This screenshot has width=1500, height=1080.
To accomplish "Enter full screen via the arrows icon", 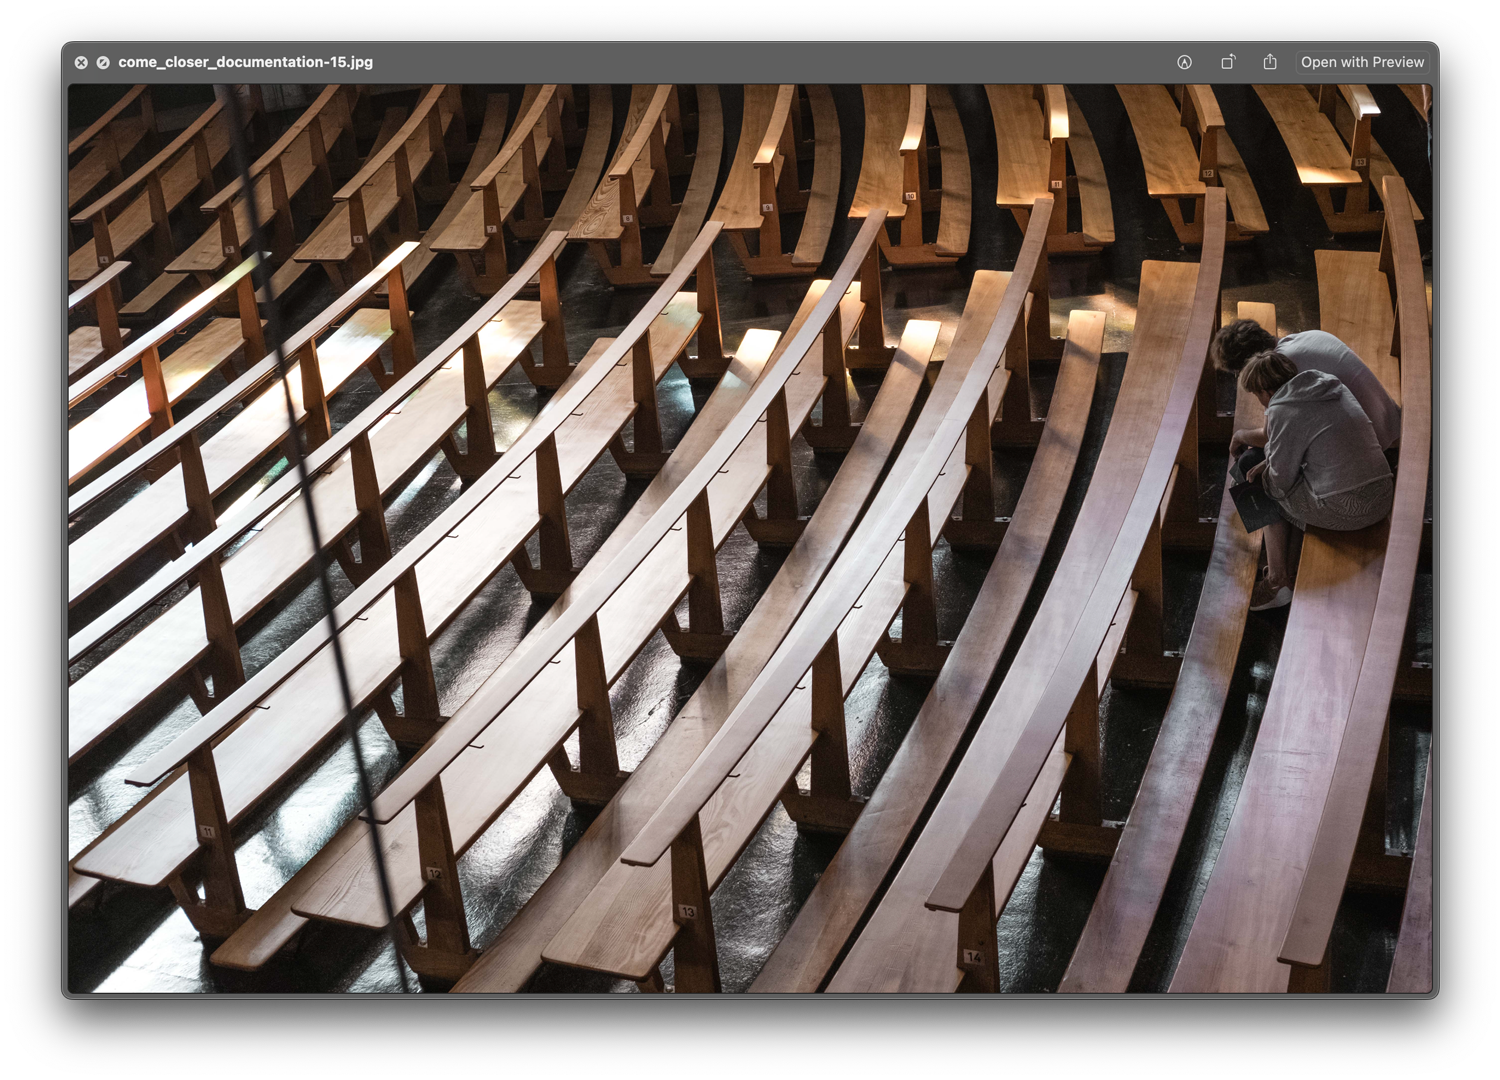I will pos(103,62).
